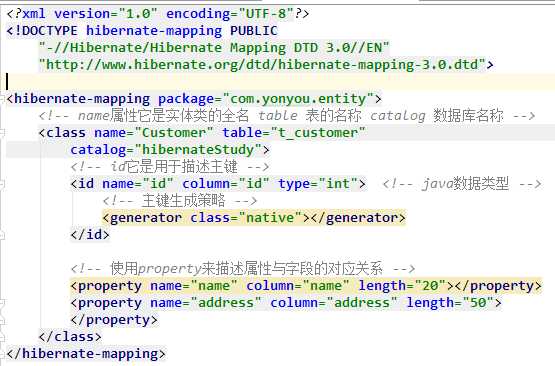Click the closing </generator> tag
Viewport: 555px width, 366px height.
point(358,218)
